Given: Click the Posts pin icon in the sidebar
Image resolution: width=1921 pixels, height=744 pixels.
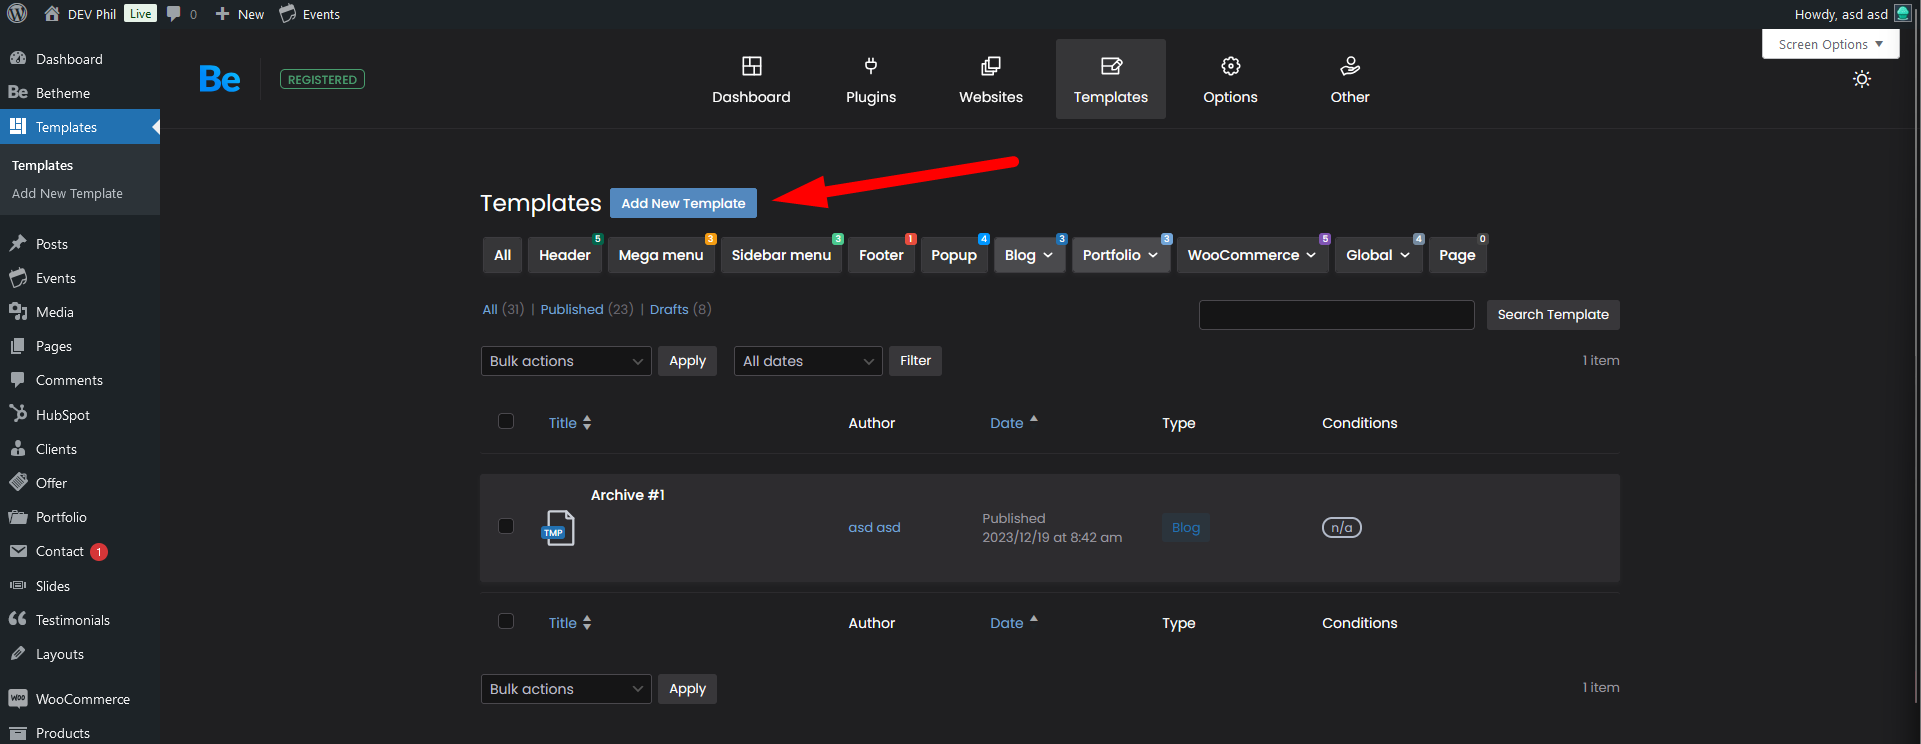Looking at the screenshot, I should coord(18,243).
